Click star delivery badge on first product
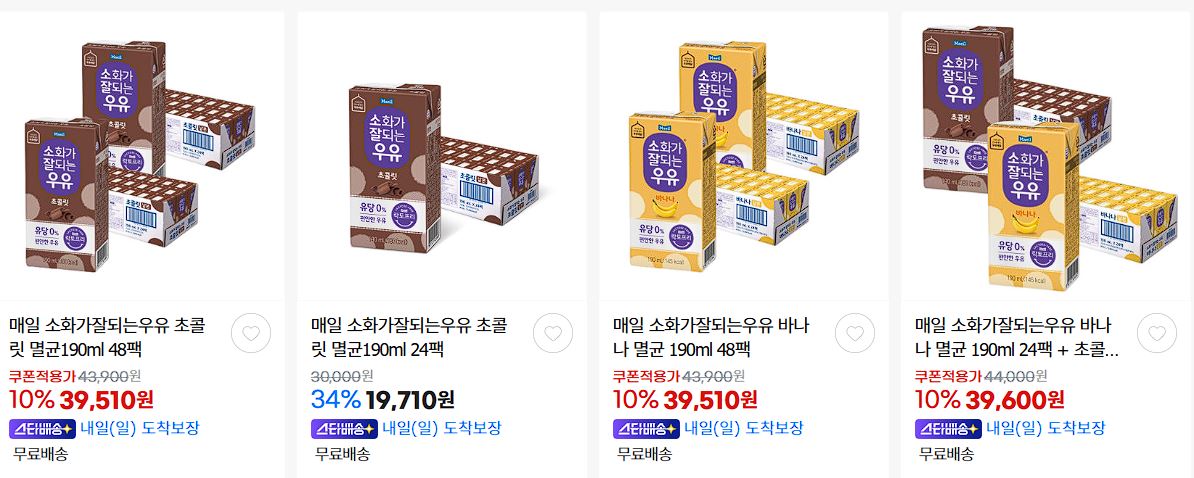Screen dimensions: 1194x478 [42, 429]
